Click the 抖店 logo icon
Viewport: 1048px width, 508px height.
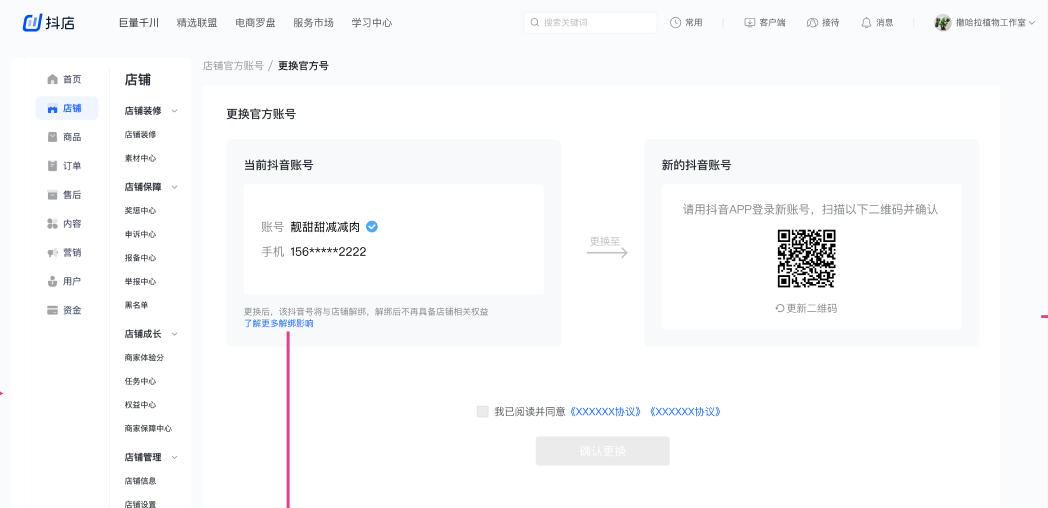pyautogui.click(x=32, y=22)
